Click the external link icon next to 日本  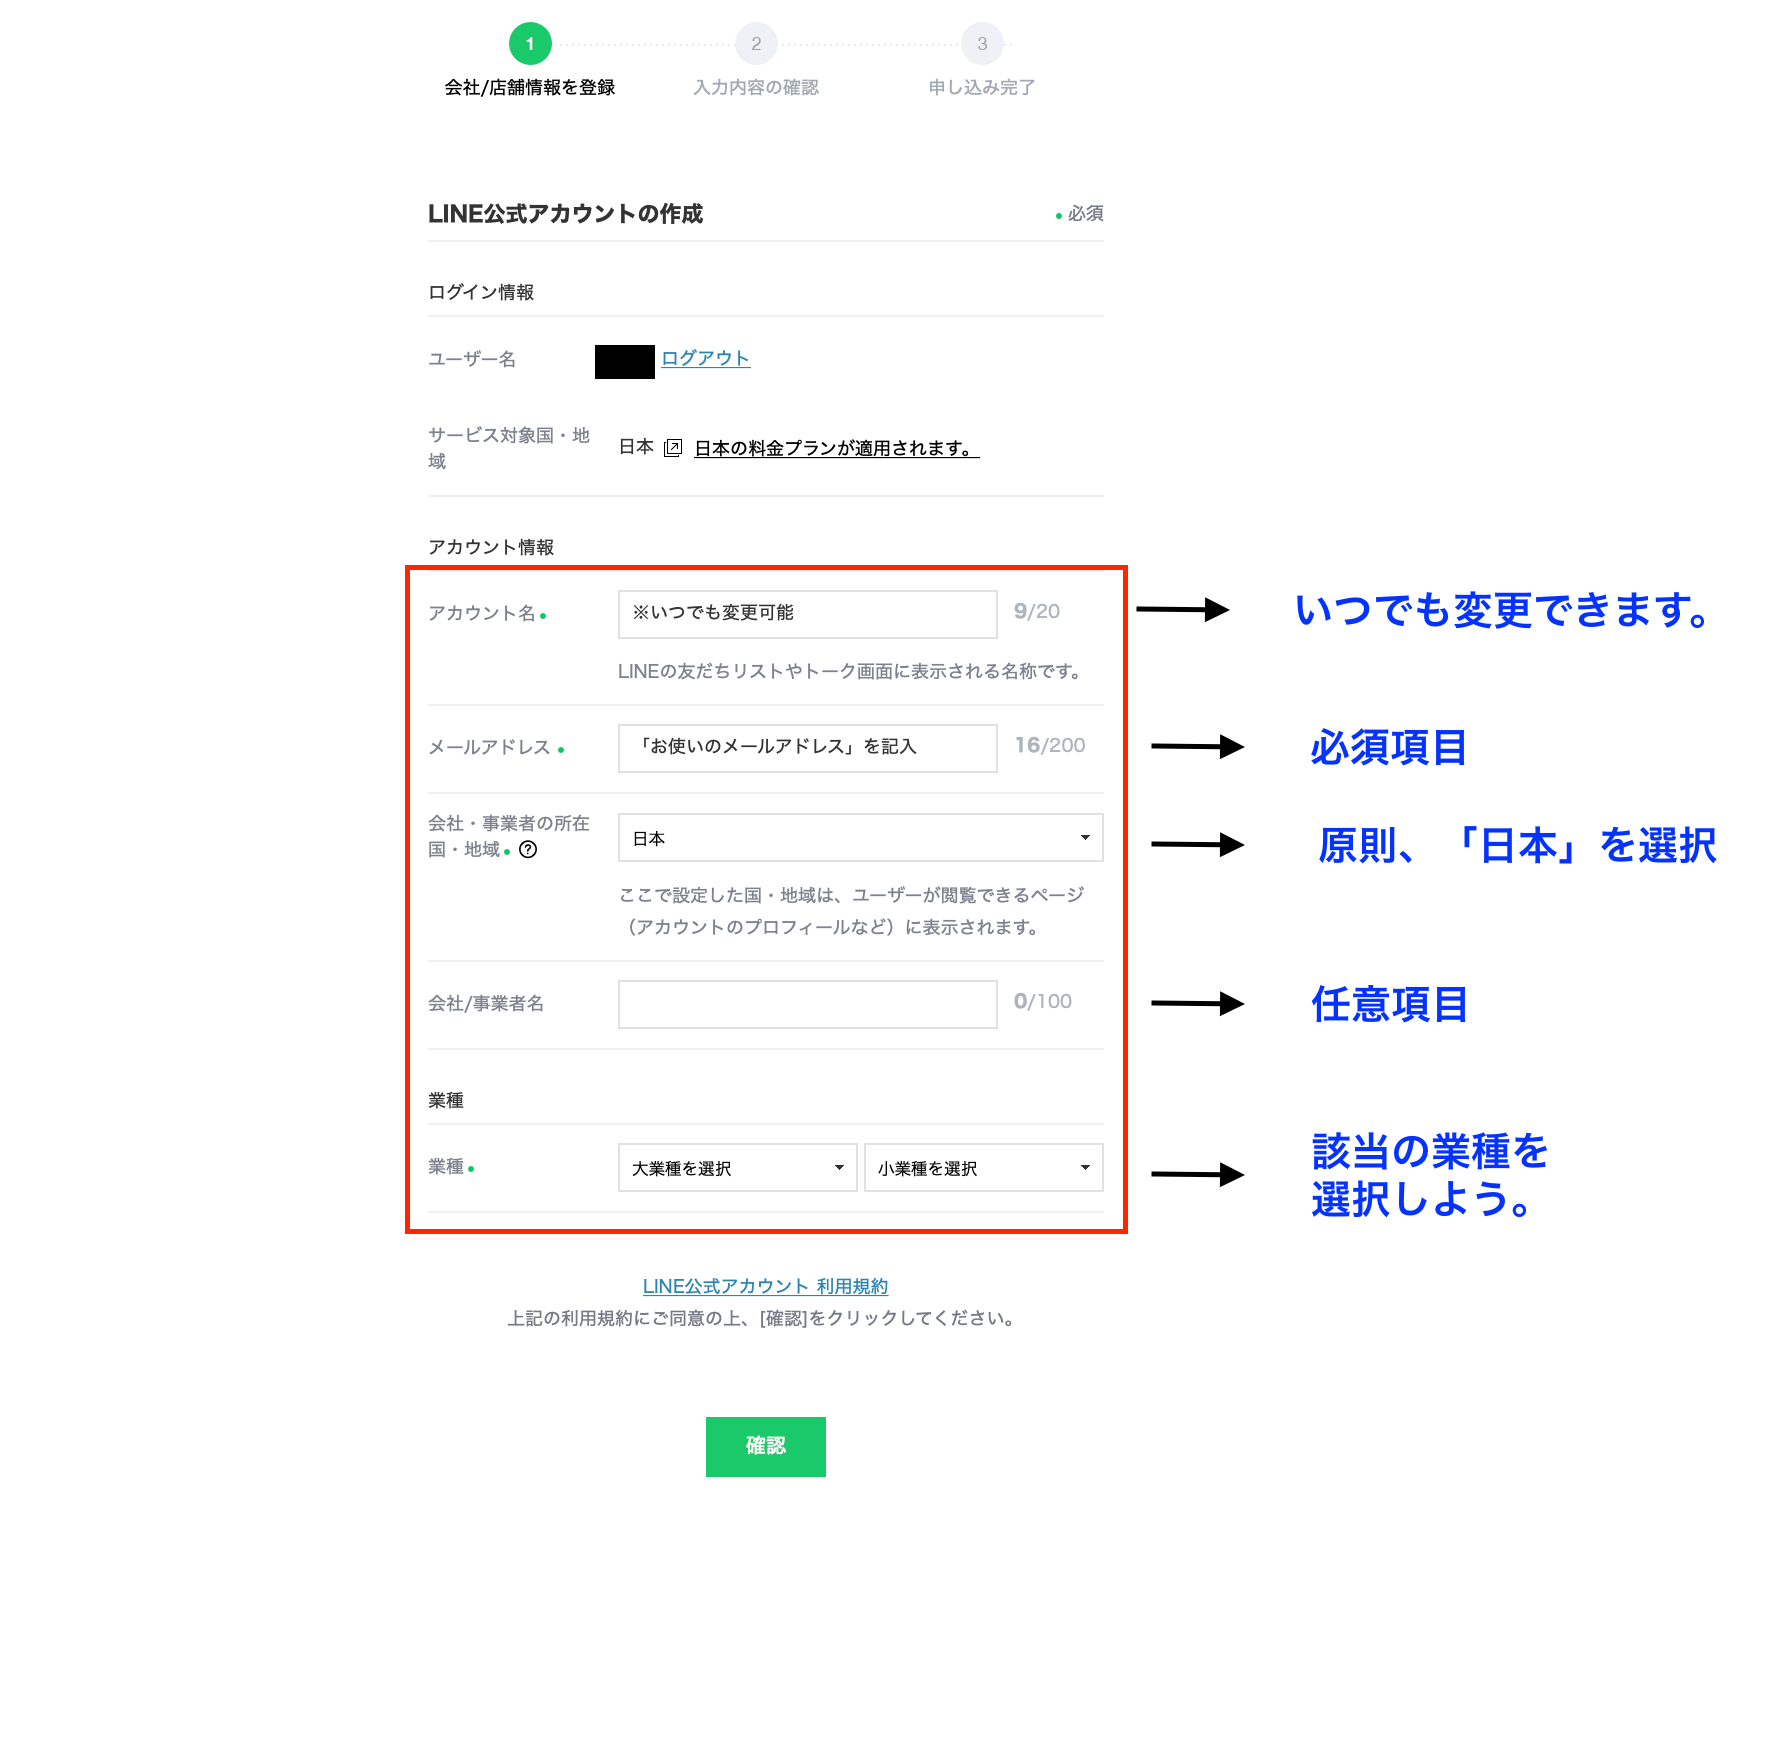[x=673, y=448]
